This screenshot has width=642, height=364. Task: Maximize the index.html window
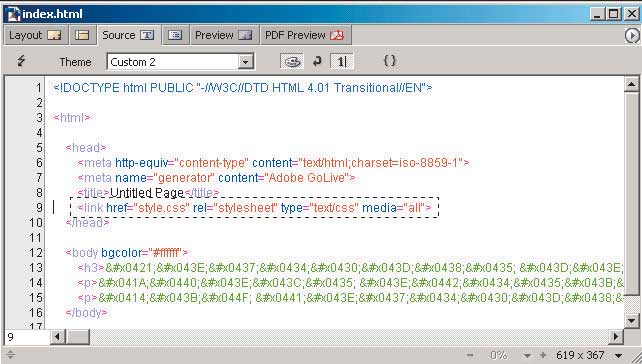[614, 14]
